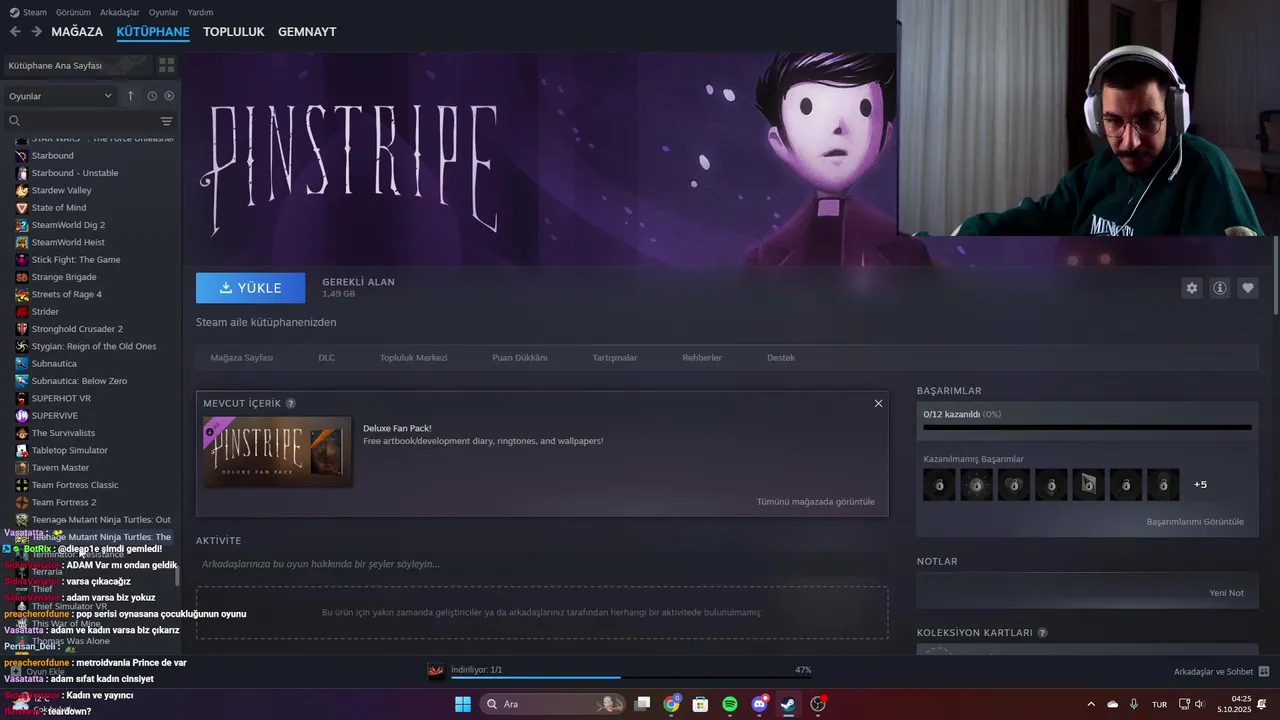The image size is (1280, 720).
Task: Select Team Fortress 2 in library
Action: pyautogui.click(x=64, y=502)
